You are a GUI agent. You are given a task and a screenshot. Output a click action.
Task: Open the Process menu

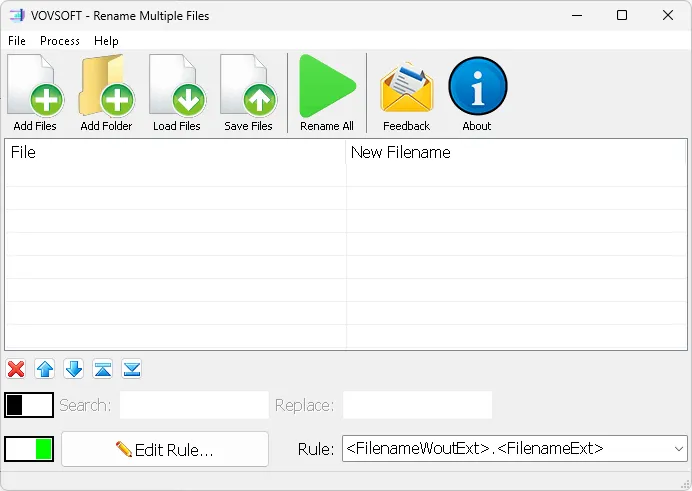pos(60,41)
